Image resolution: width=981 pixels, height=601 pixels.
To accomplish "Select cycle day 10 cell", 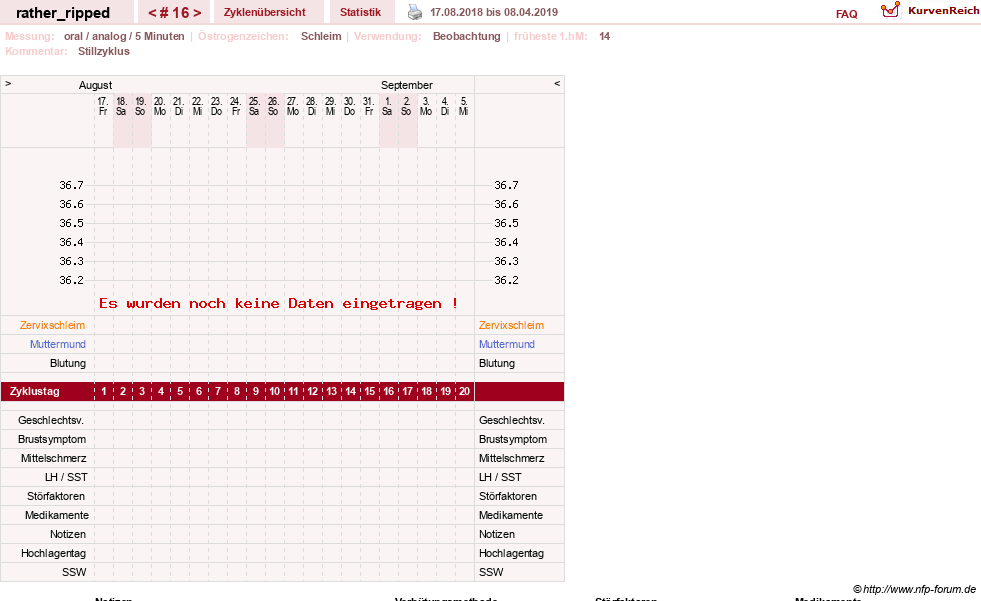I will tap(275, 391).
